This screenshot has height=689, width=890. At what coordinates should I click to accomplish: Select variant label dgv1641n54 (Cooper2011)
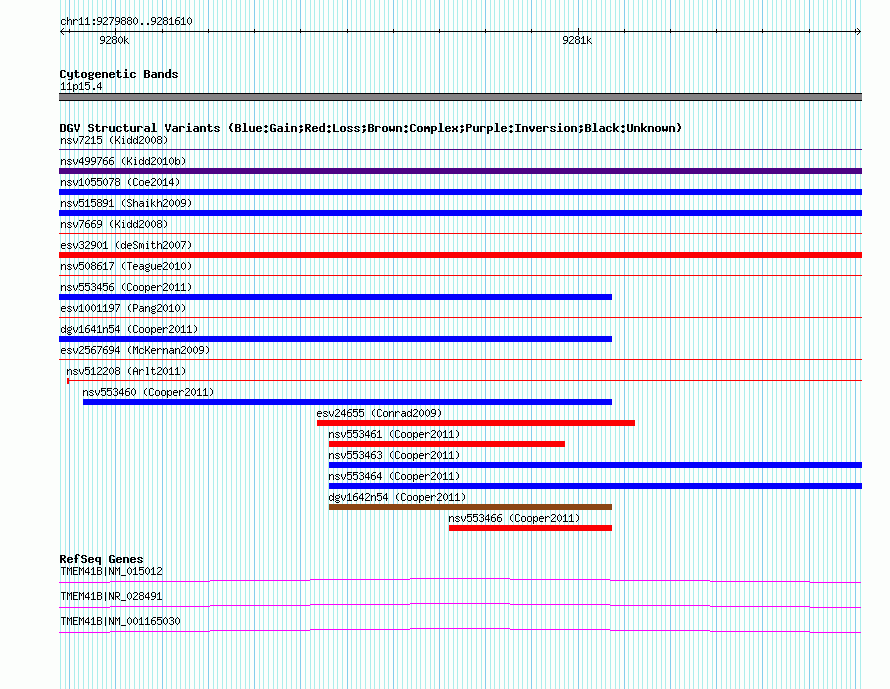tap(129, 329)
